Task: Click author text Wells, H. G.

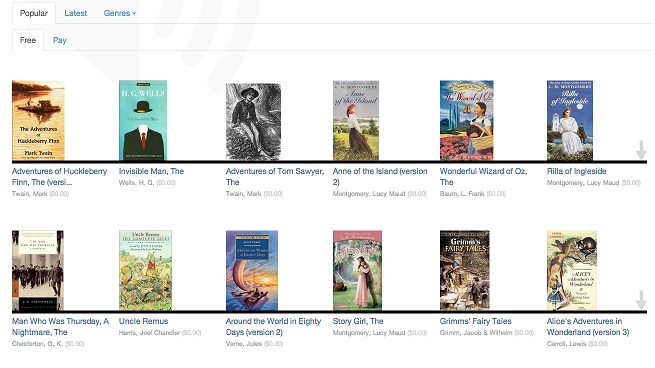Action: coord(137,183)
